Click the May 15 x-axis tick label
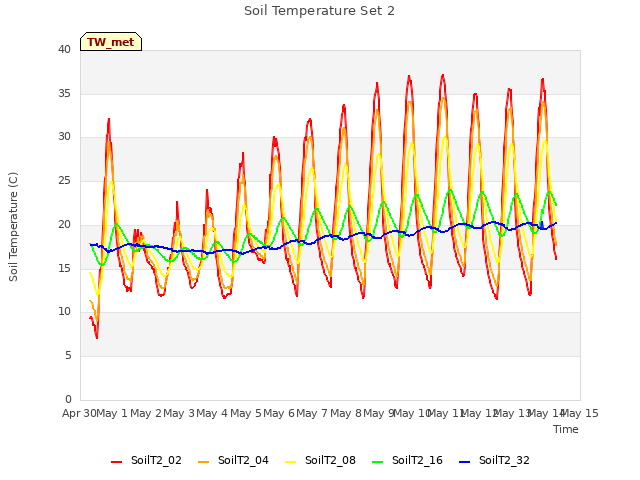The height and width of the screenshot is (480, 640). (580, 413)
